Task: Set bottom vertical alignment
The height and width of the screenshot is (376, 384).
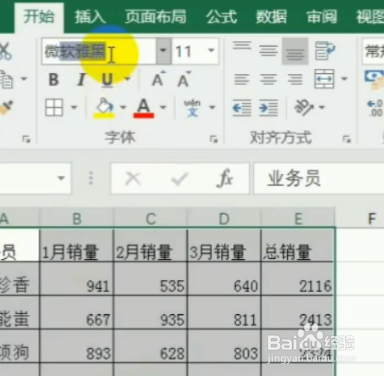Action: 295,51
